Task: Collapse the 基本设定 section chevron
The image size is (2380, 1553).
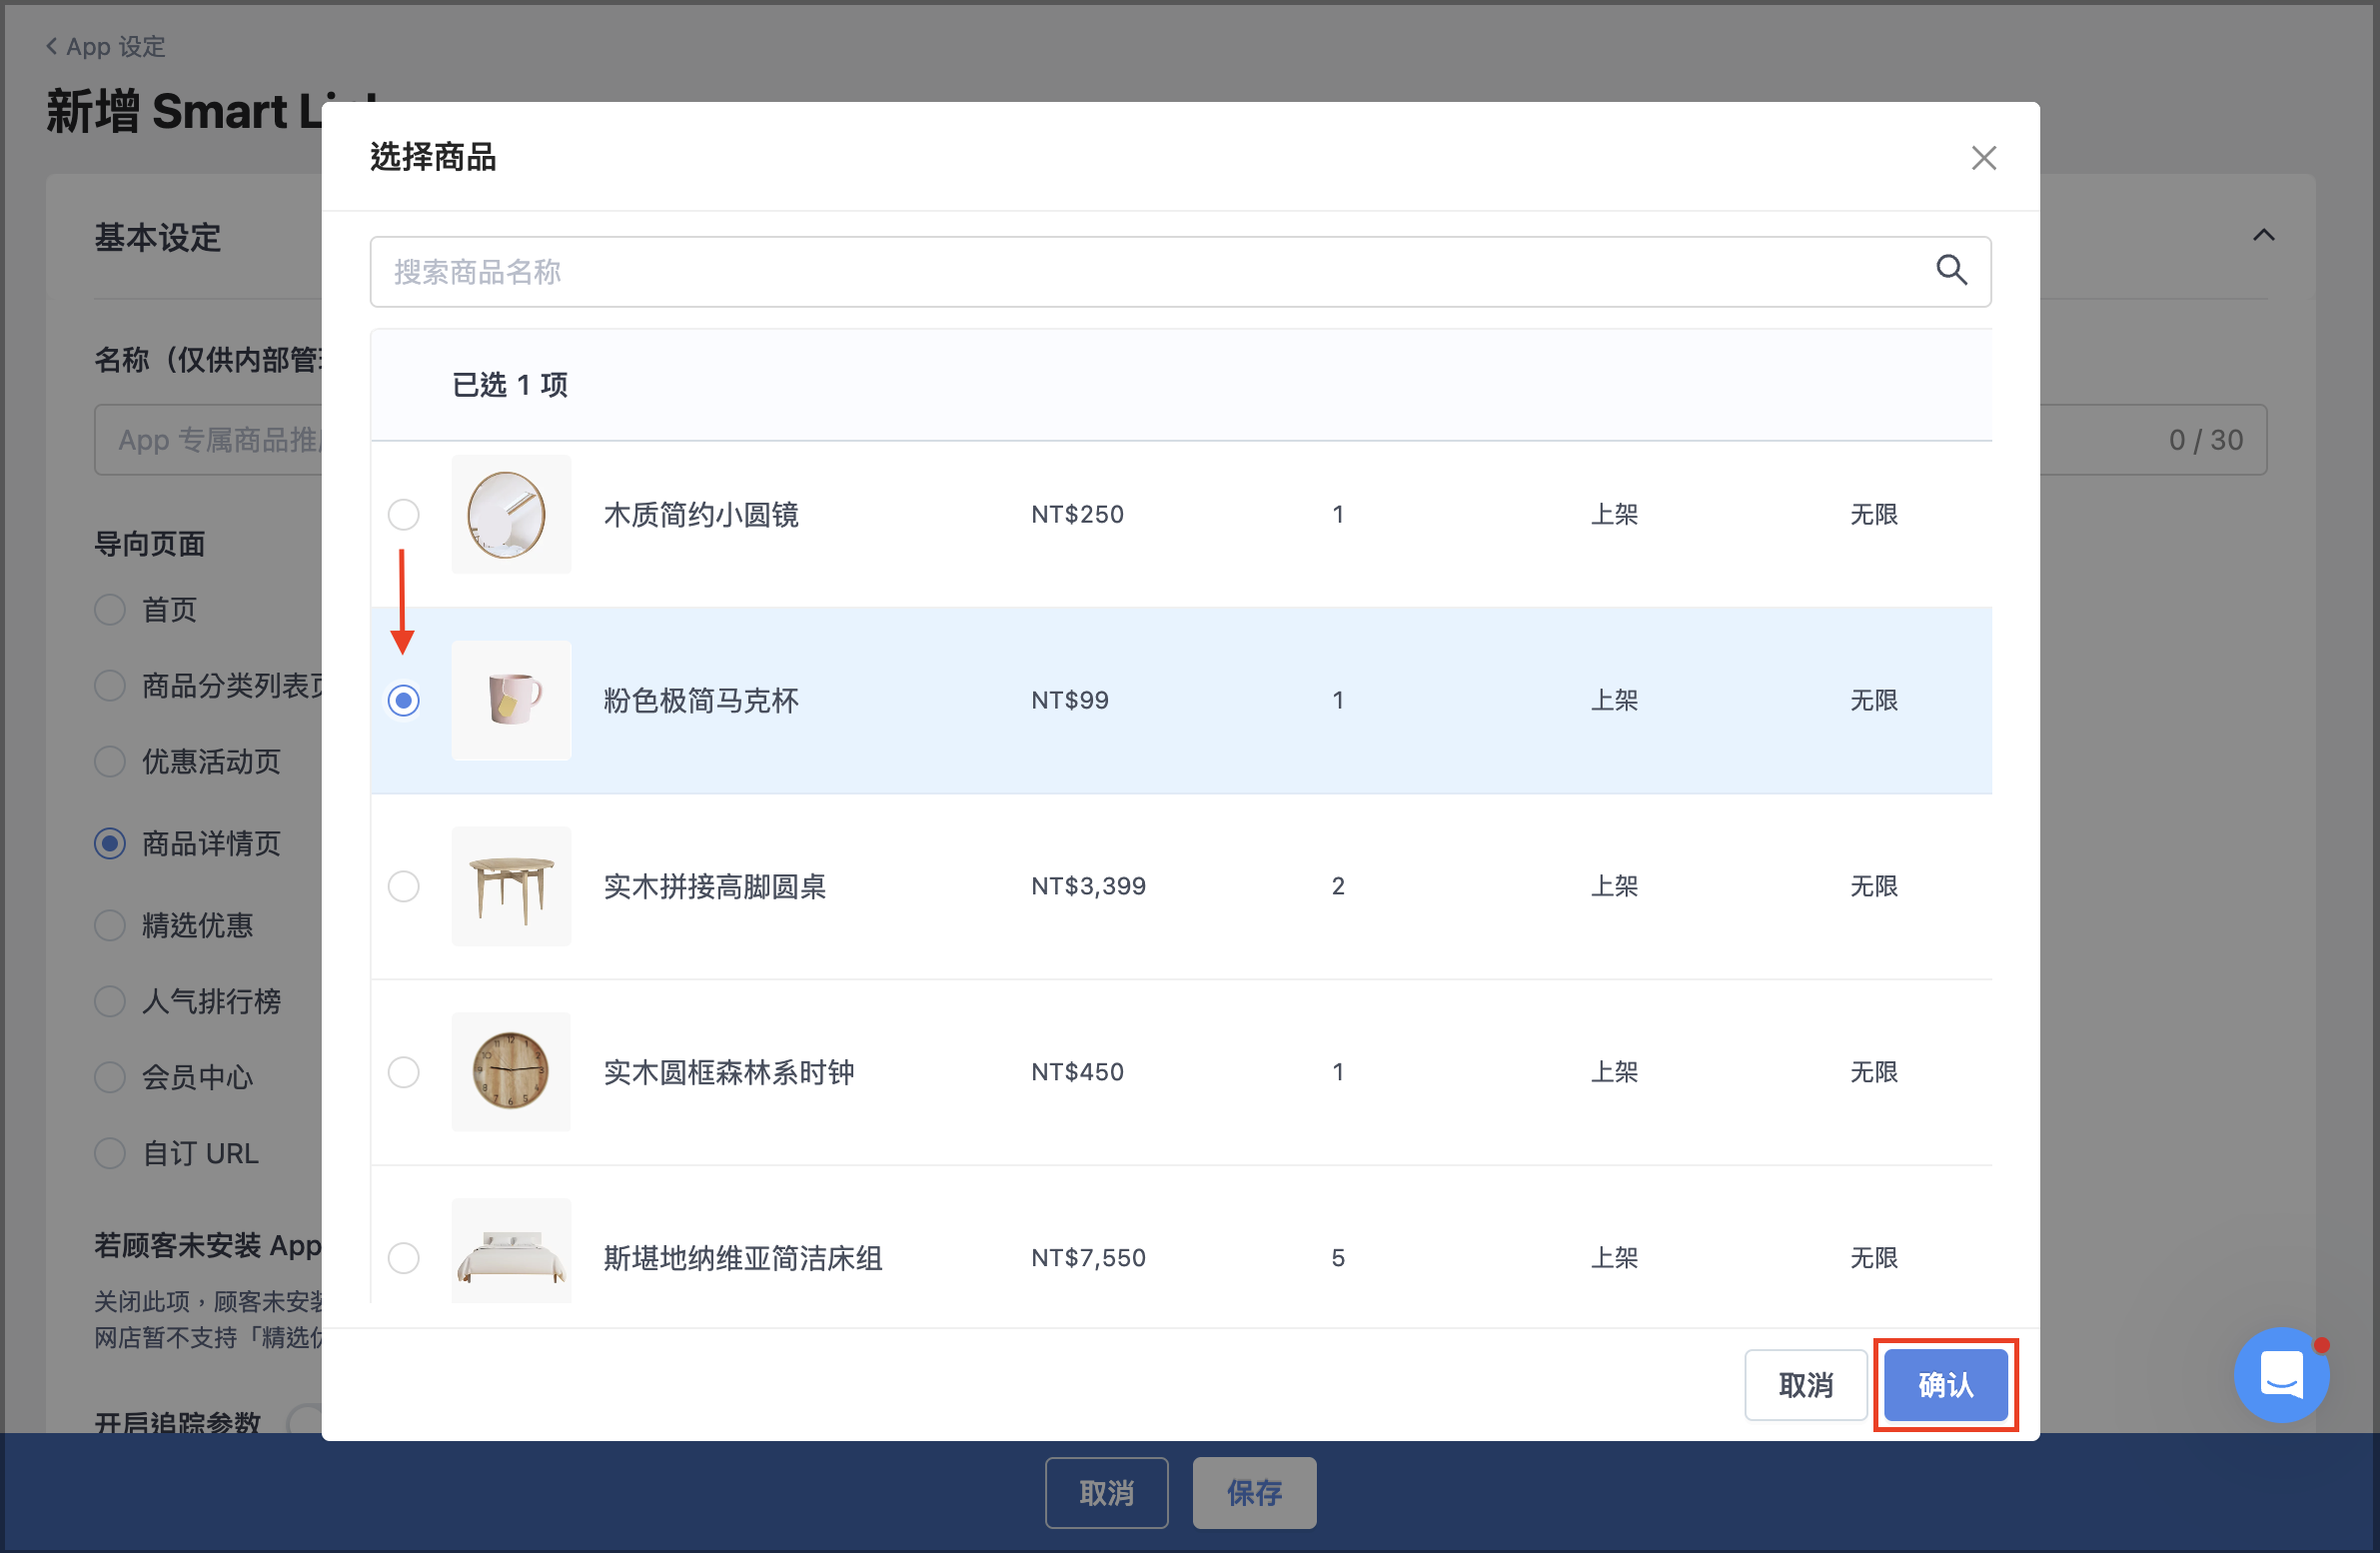Action: coord(2263,235)
